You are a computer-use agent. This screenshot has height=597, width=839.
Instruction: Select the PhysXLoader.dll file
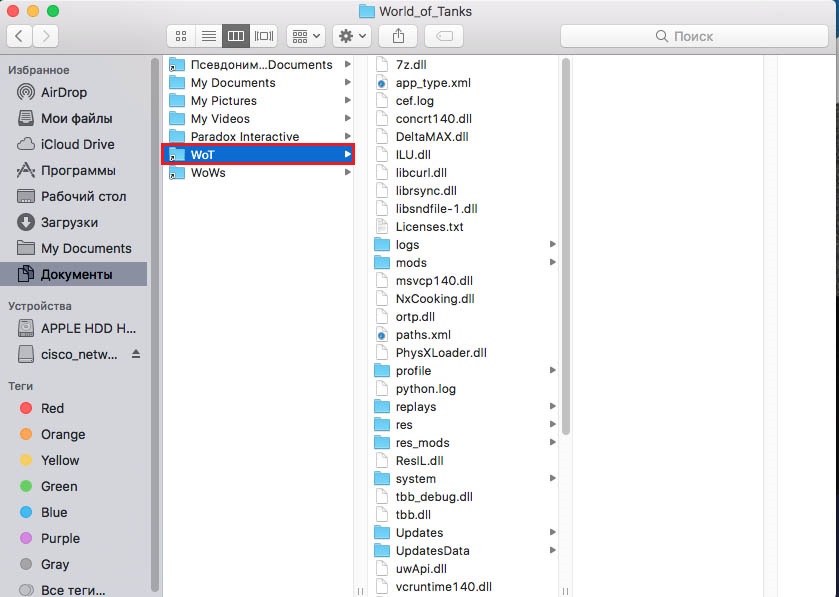(x=464, y=353)
